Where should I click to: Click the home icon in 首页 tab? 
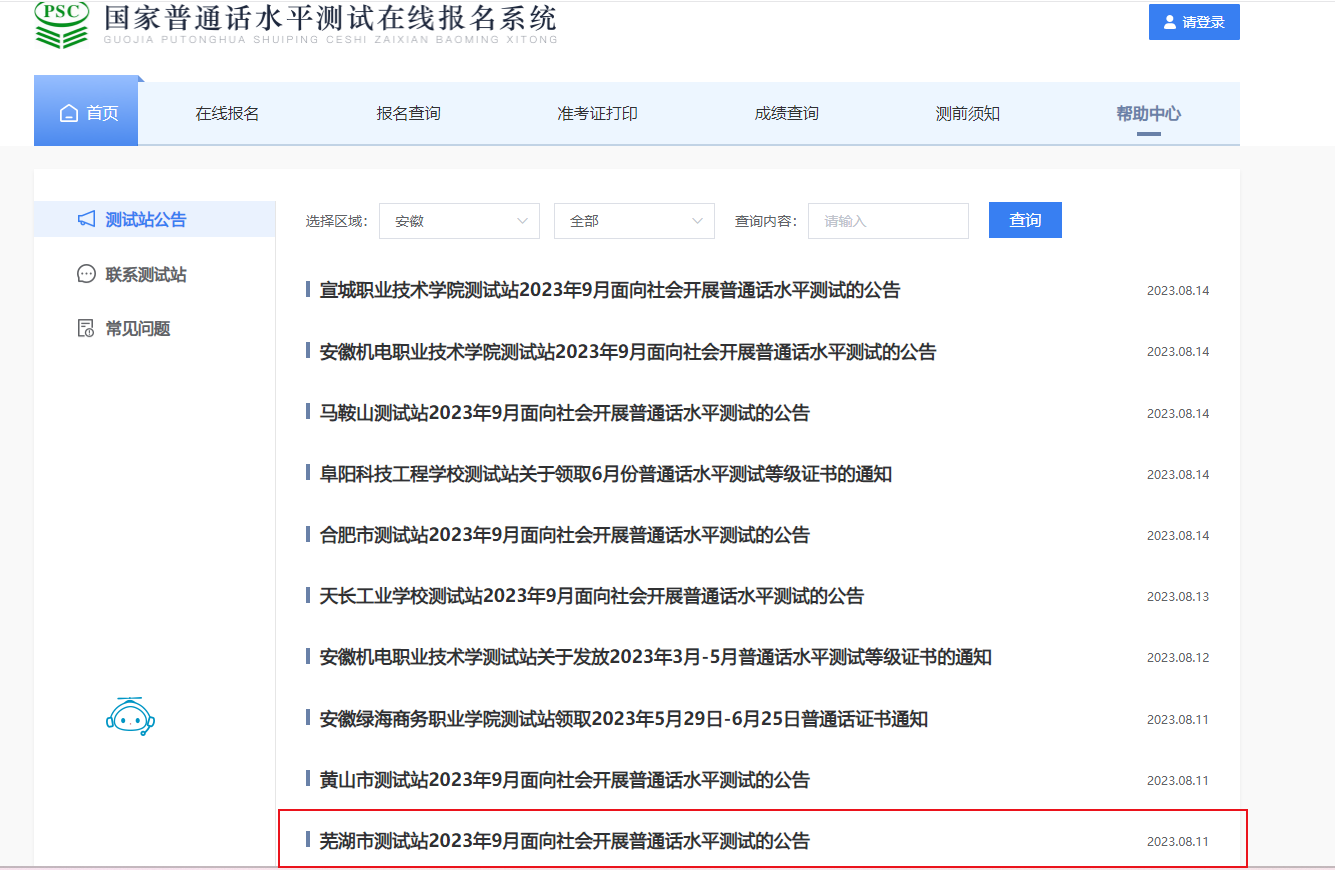click(x=69, y=114)
